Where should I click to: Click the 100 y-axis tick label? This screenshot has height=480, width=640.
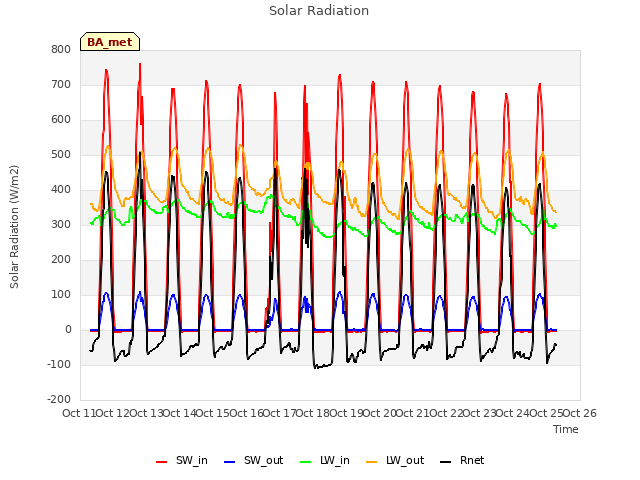pyautogui.click(x=61, y=295)
